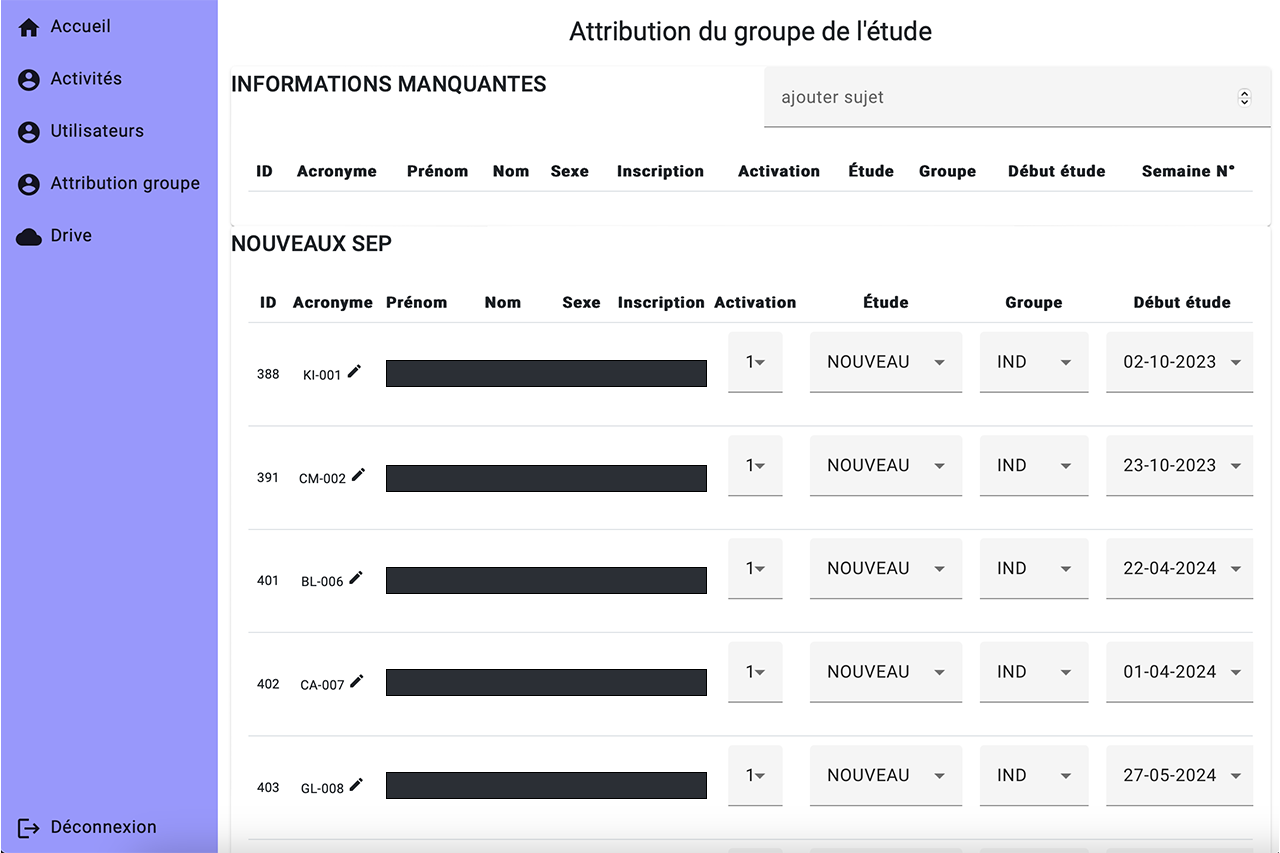The width and height of the screenshot is (1280, 853).
Task: Open Étude dropdown for CM-002
Action: point(886,465)
